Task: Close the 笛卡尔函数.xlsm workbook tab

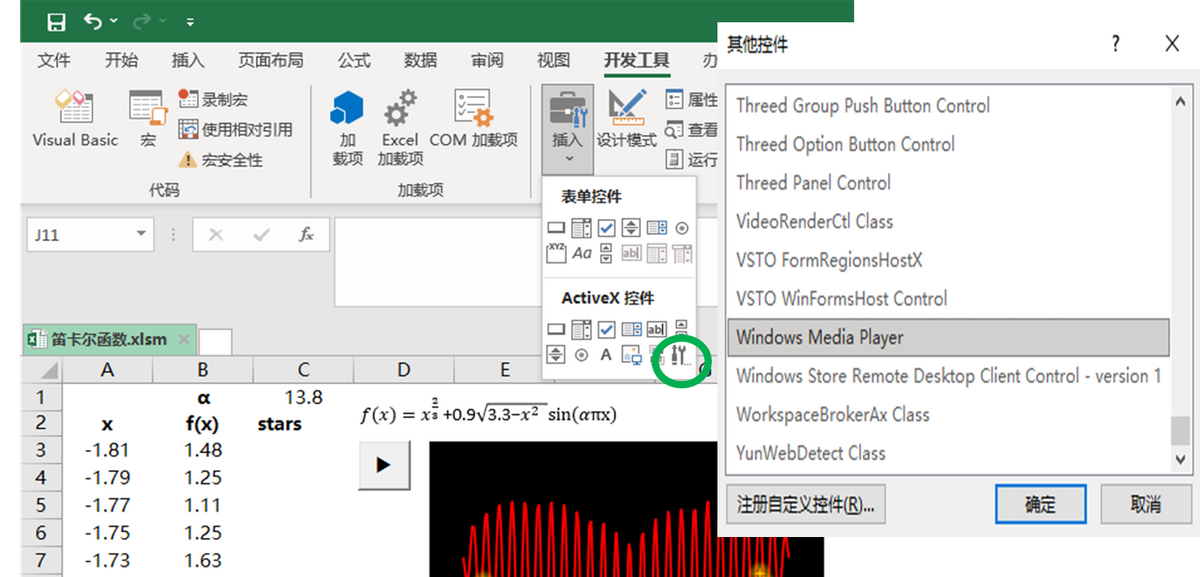Action: pos(184,339)
